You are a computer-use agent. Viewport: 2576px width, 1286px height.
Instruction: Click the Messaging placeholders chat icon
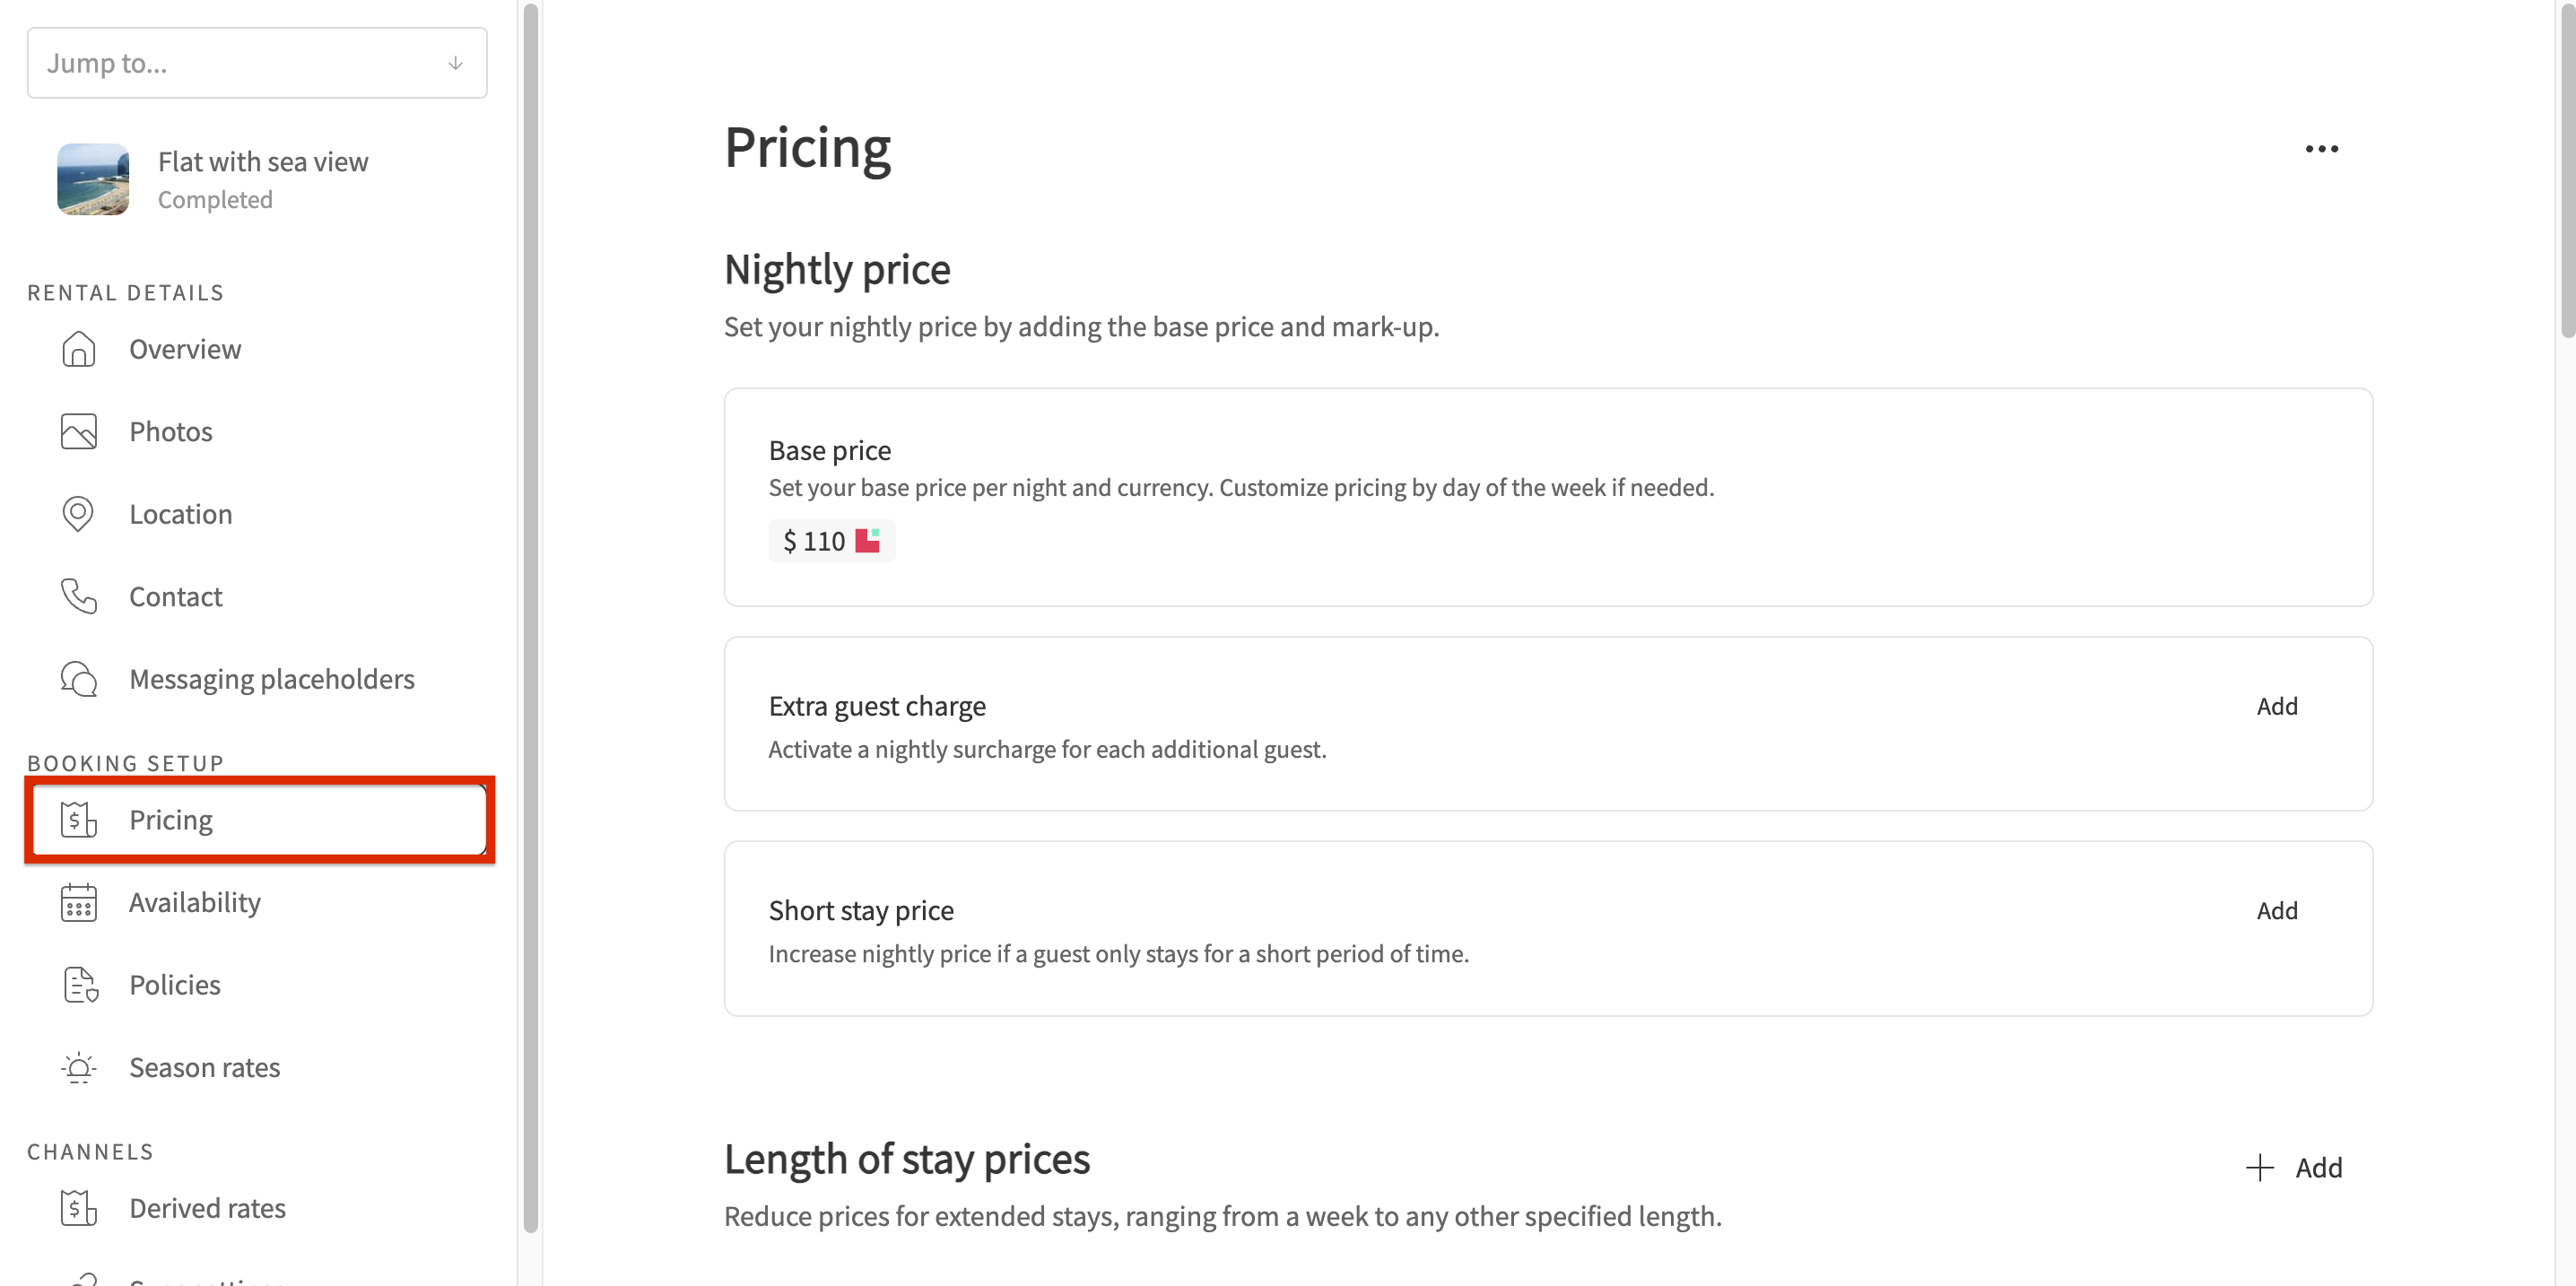(78, 679)
